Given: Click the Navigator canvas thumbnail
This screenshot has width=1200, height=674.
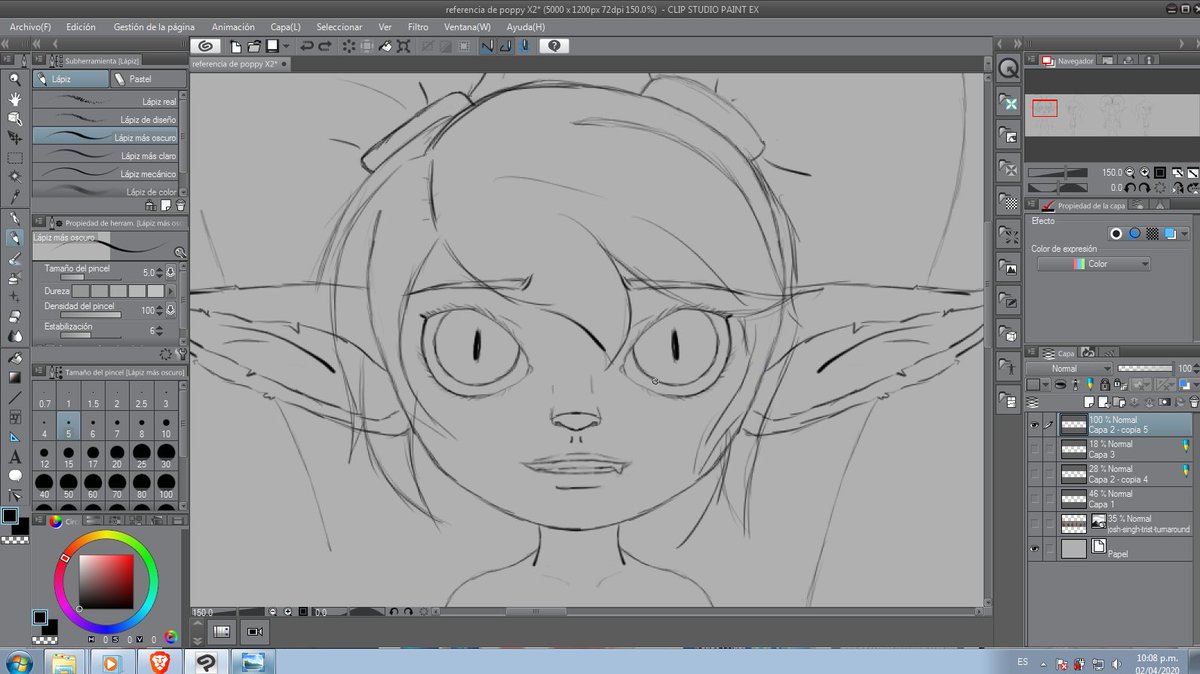Looking at the screenshot, I should [x=1110, y=115].
